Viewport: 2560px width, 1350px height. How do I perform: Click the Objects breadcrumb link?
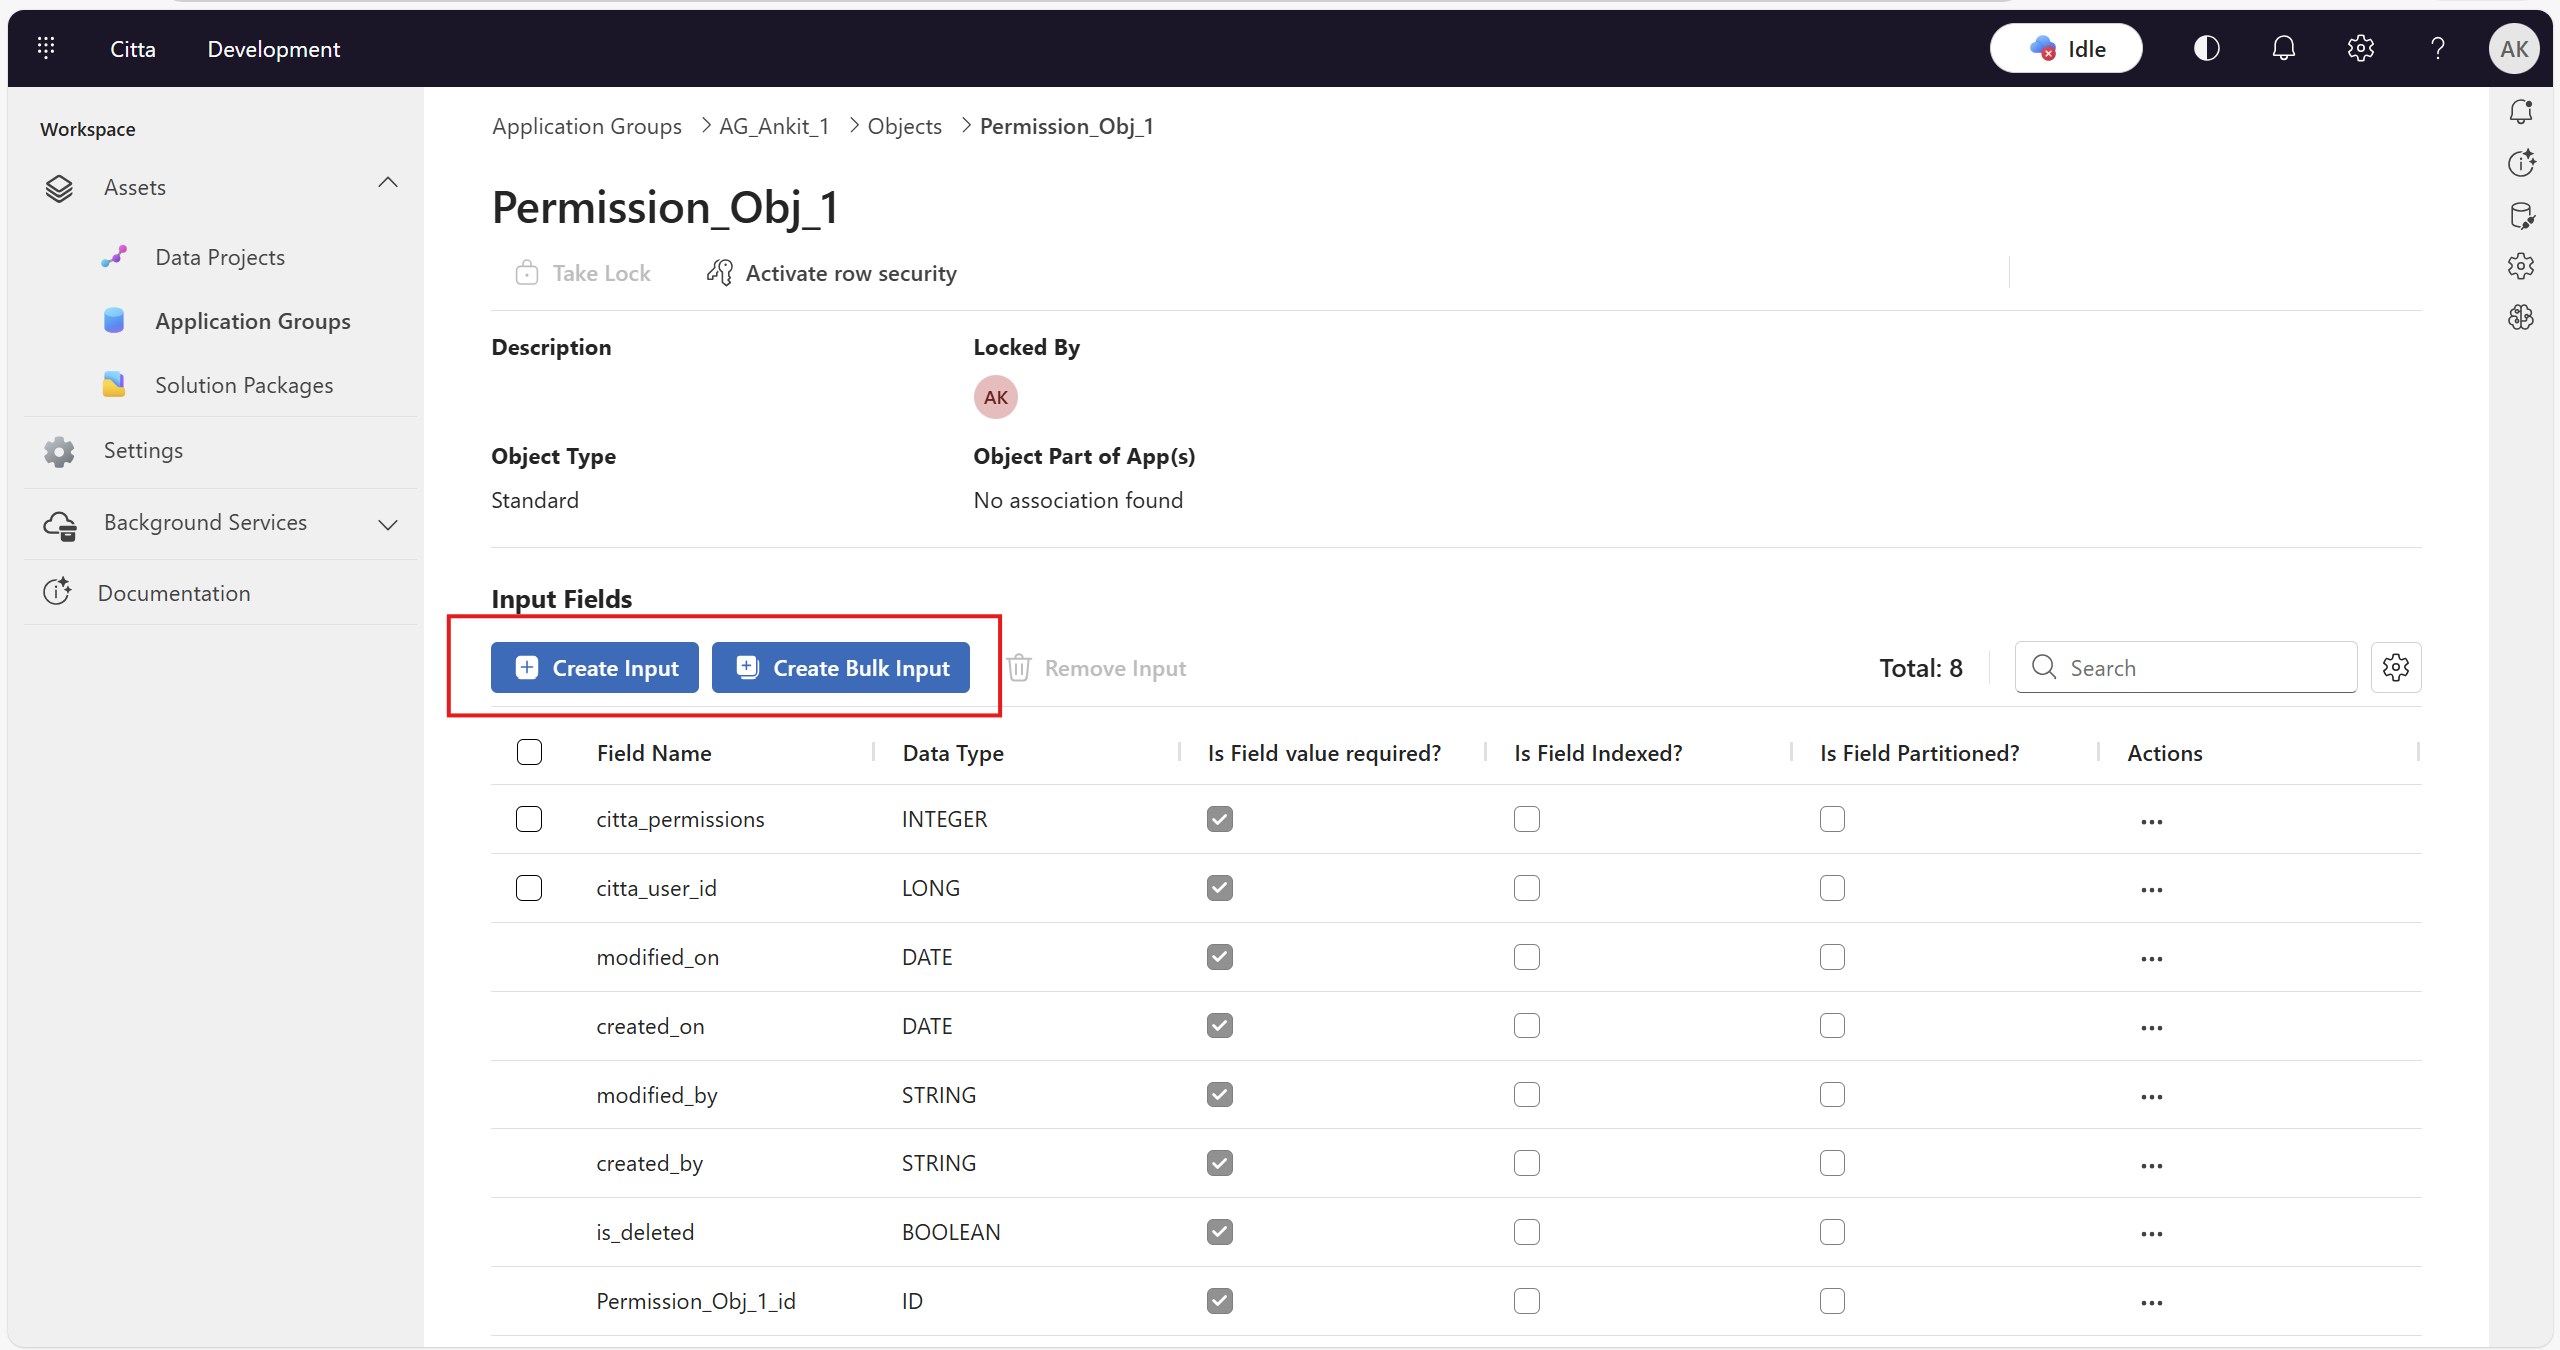click(904, 126)
